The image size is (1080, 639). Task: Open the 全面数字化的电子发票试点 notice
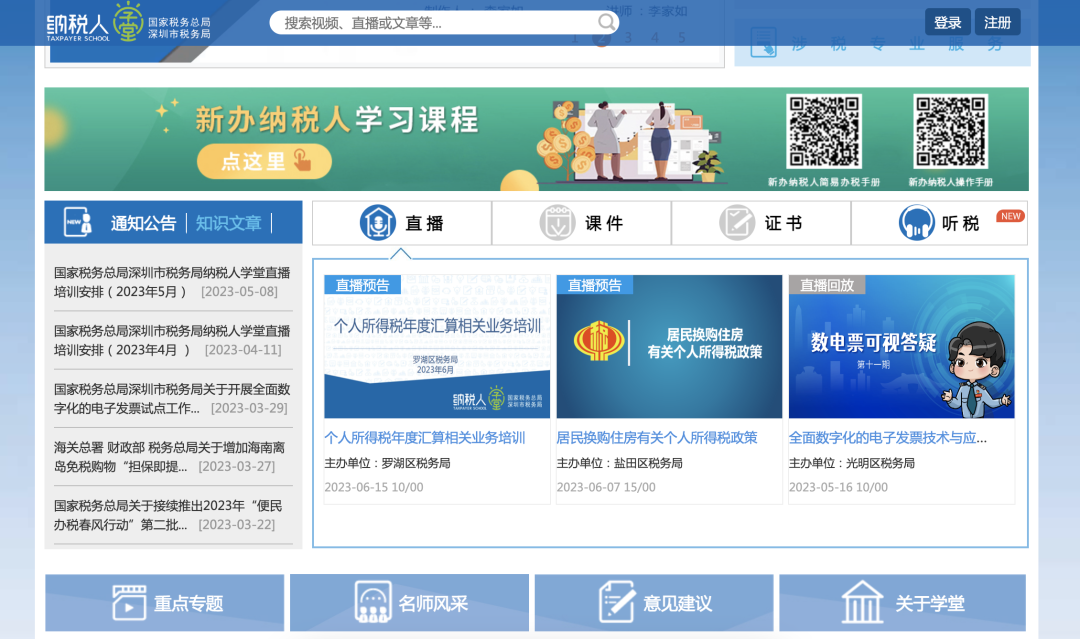click(x=172, y=399)
